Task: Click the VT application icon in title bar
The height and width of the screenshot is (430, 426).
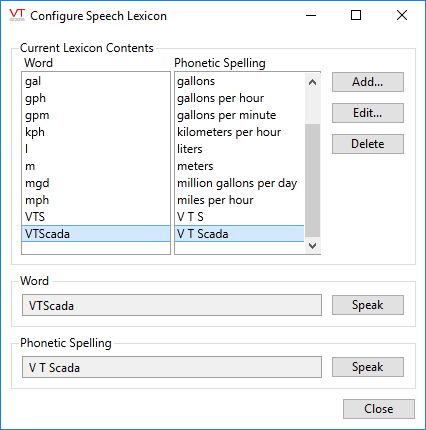Action: (x=17, y=15)
